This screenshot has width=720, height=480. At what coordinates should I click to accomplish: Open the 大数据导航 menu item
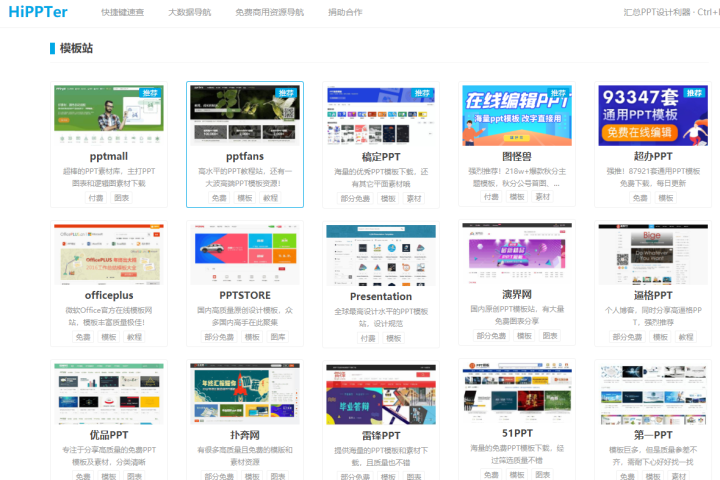click(x=190, y=12)
